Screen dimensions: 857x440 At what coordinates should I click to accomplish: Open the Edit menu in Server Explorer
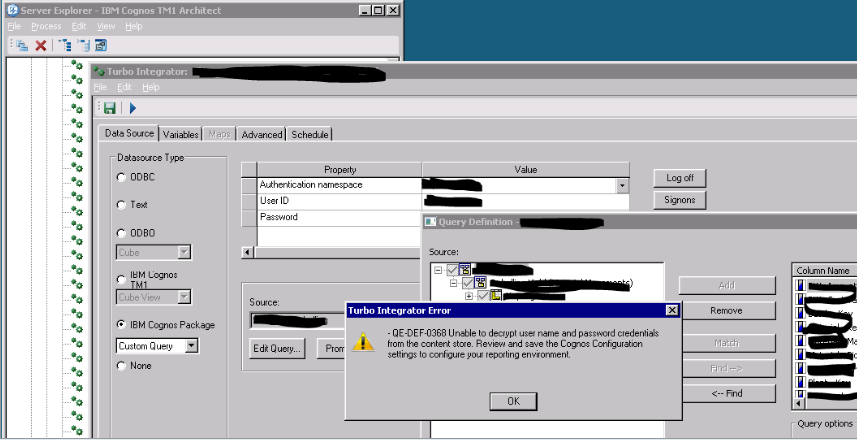pos(79,26)
